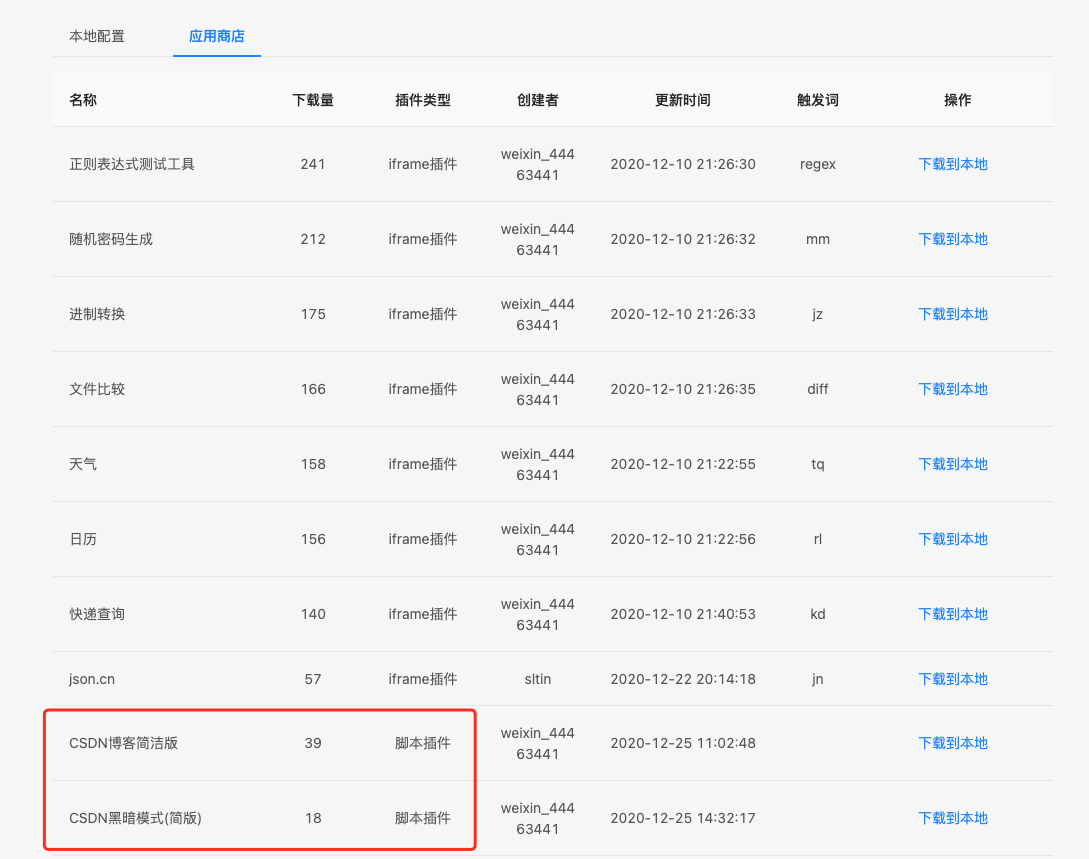Click the creator name sltin
The height and width of the screenshot is (859, 1089).
538,678
